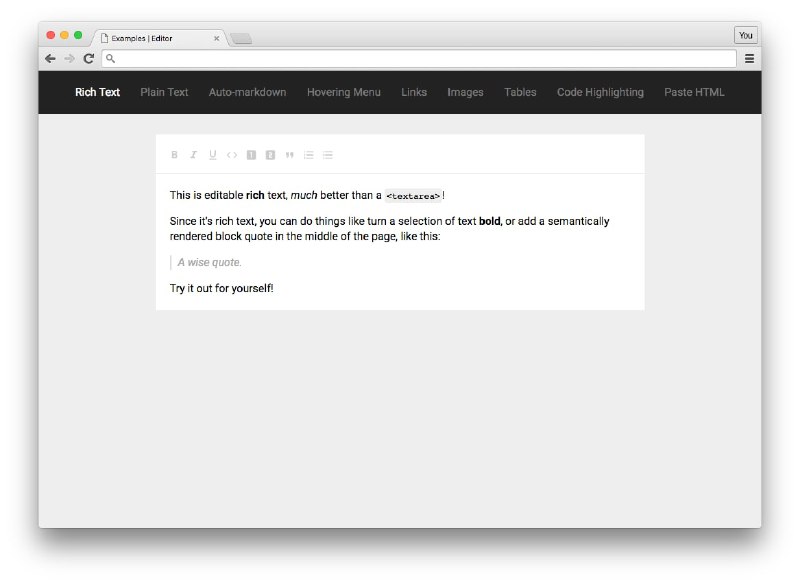
Task: Toggle underline formatting in the editor toolbar
Action: (212, 155)
